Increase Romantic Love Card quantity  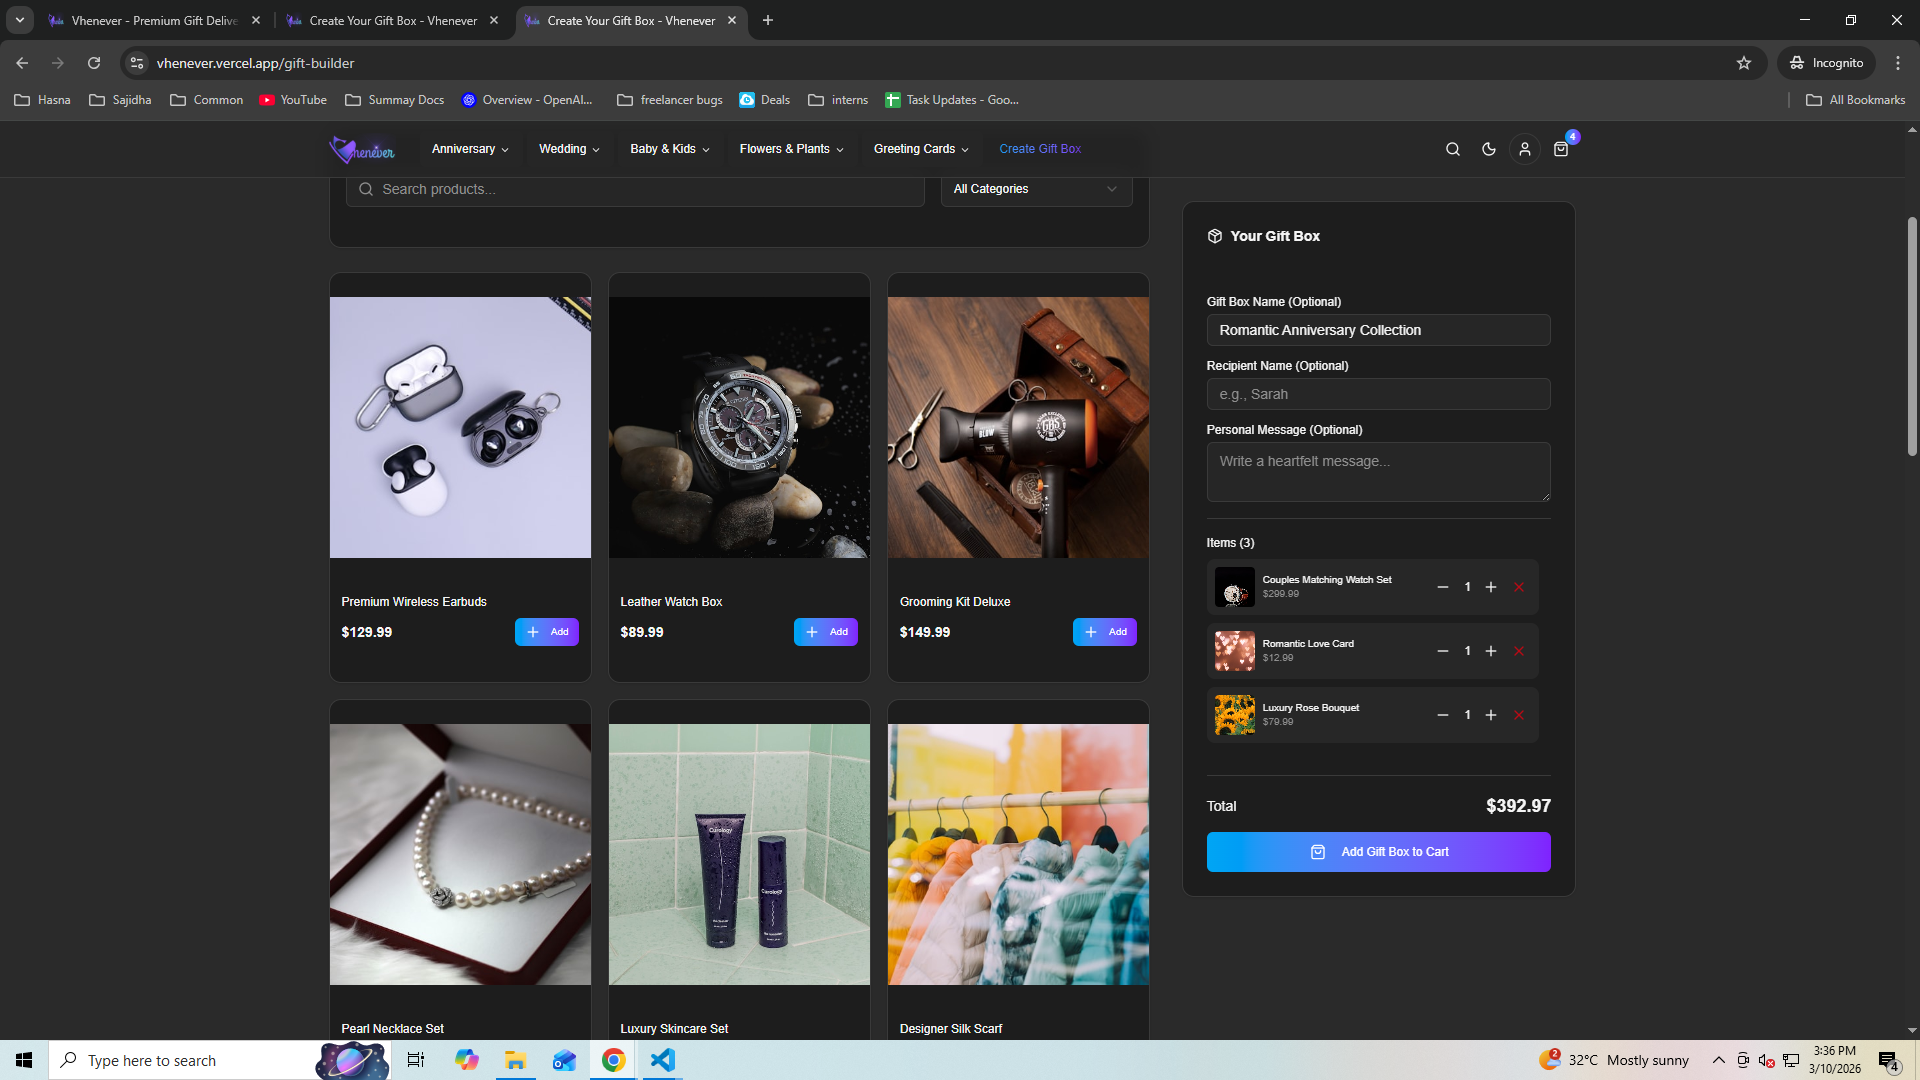click(x=1490, y=651)
